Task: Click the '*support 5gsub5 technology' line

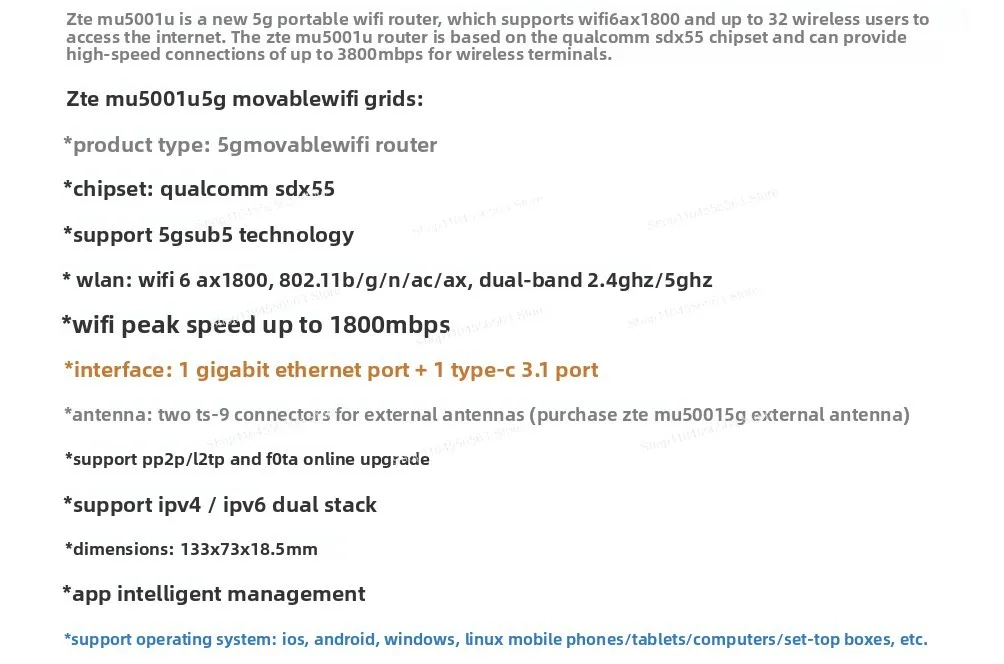Action: tap(208, 235)
